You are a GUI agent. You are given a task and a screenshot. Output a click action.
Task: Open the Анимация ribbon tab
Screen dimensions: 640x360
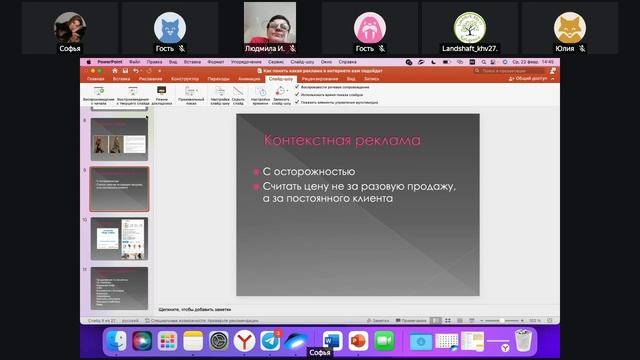click(249, 79)
